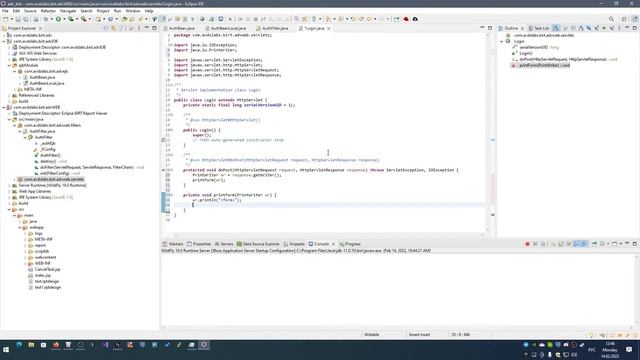
Task: Open the notification center in the taskbar
Action: point(629,350)
